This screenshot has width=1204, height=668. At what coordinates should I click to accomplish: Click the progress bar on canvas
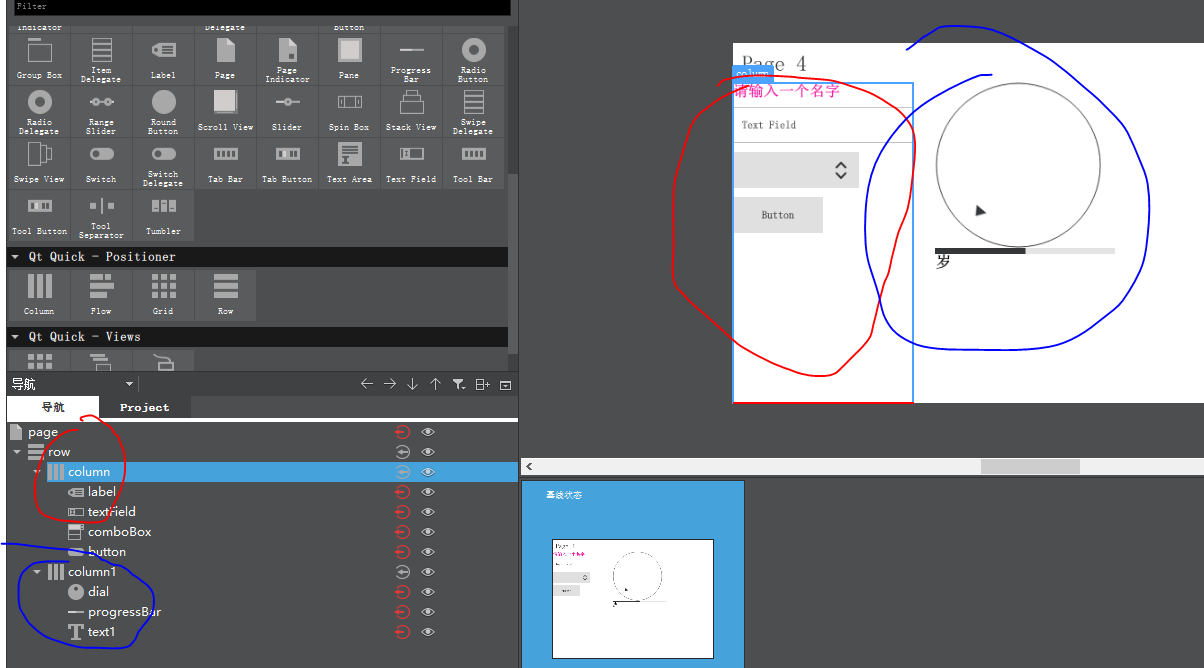[1025, 251]
